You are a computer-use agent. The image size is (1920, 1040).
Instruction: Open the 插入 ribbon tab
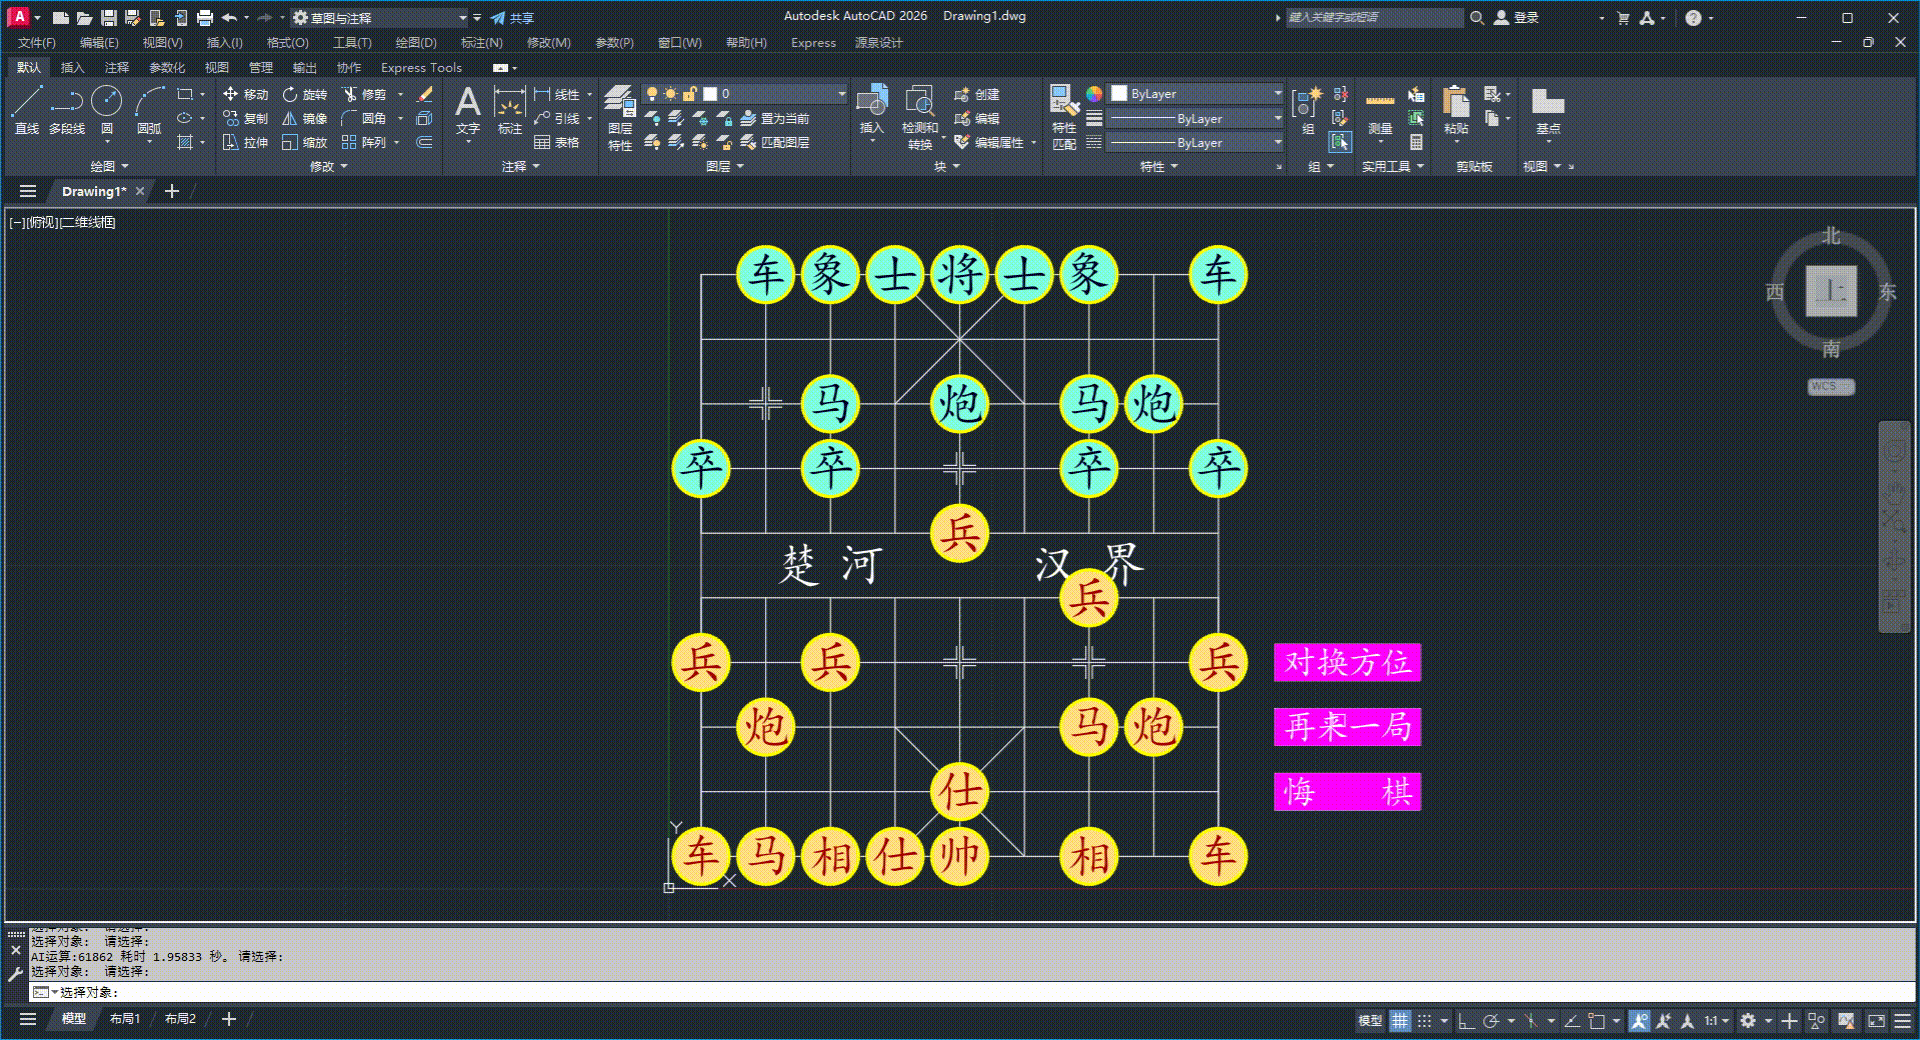pyautogui.click(x=72, y=68)
